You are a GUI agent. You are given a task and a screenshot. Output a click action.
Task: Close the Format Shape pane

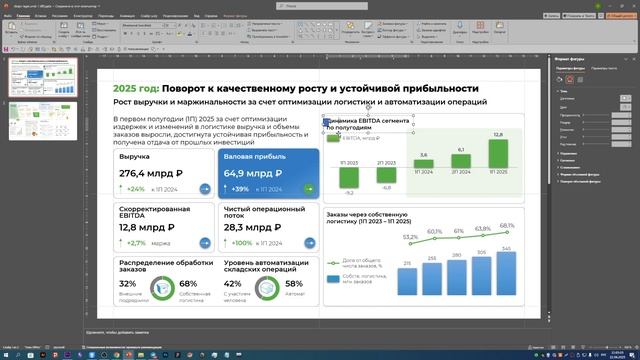tap(633, 59)
